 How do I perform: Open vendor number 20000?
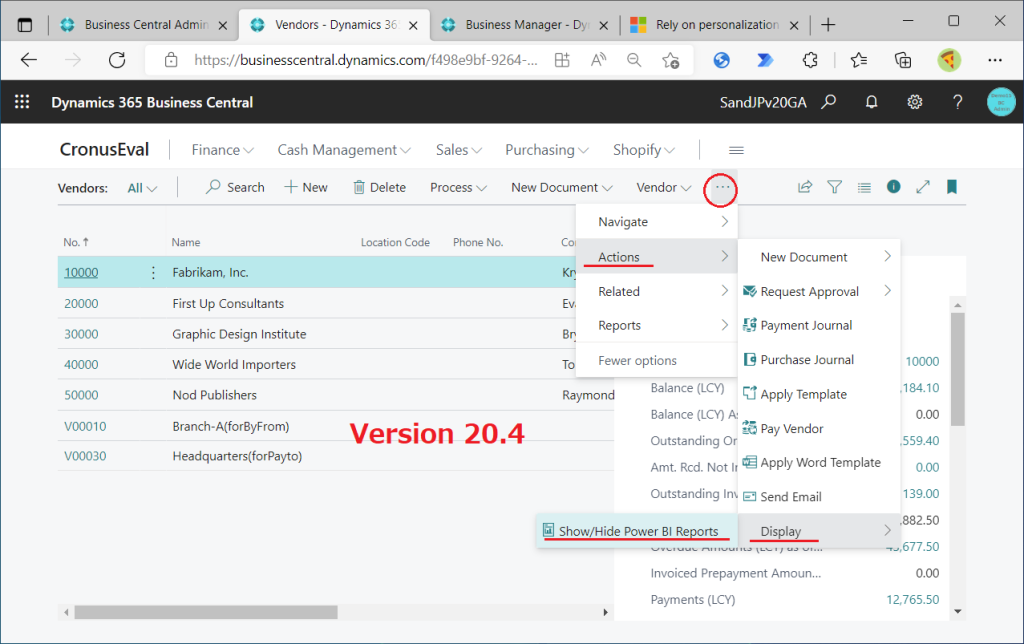tap(81, 304)
